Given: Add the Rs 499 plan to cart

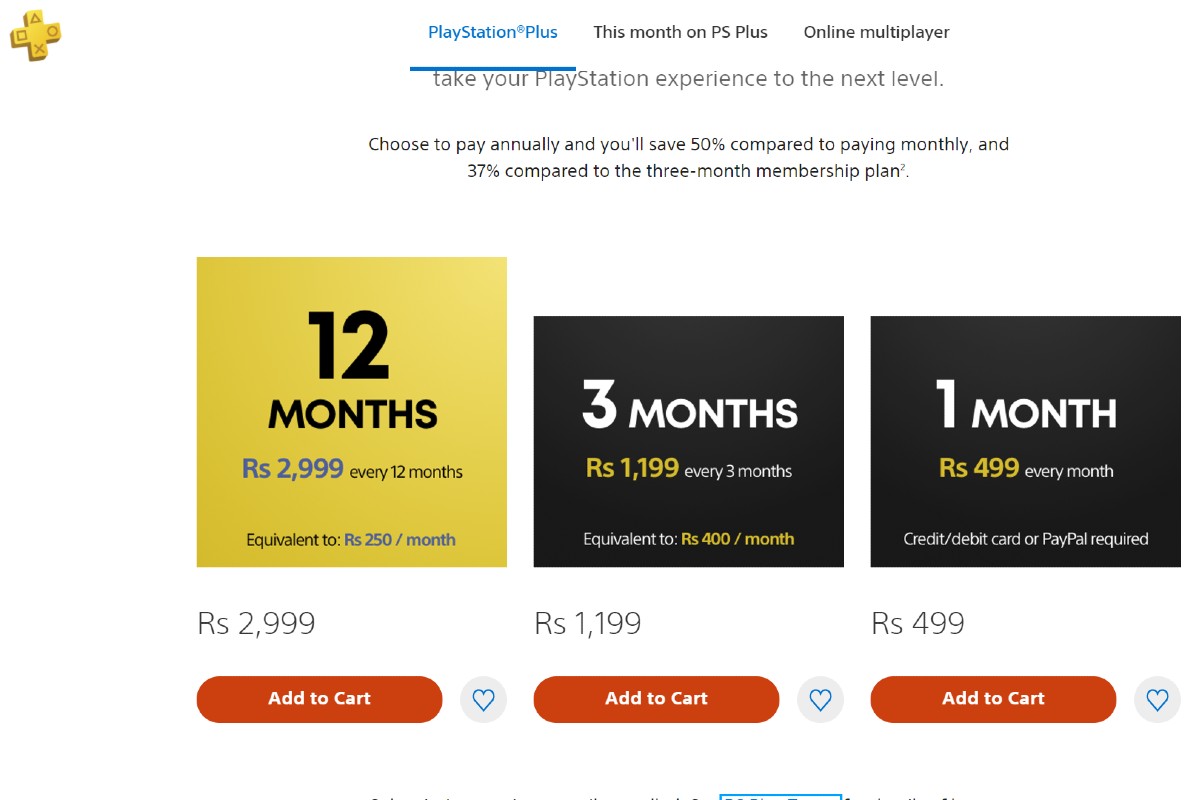Looking at the screenshot, I should coord(993,699).
